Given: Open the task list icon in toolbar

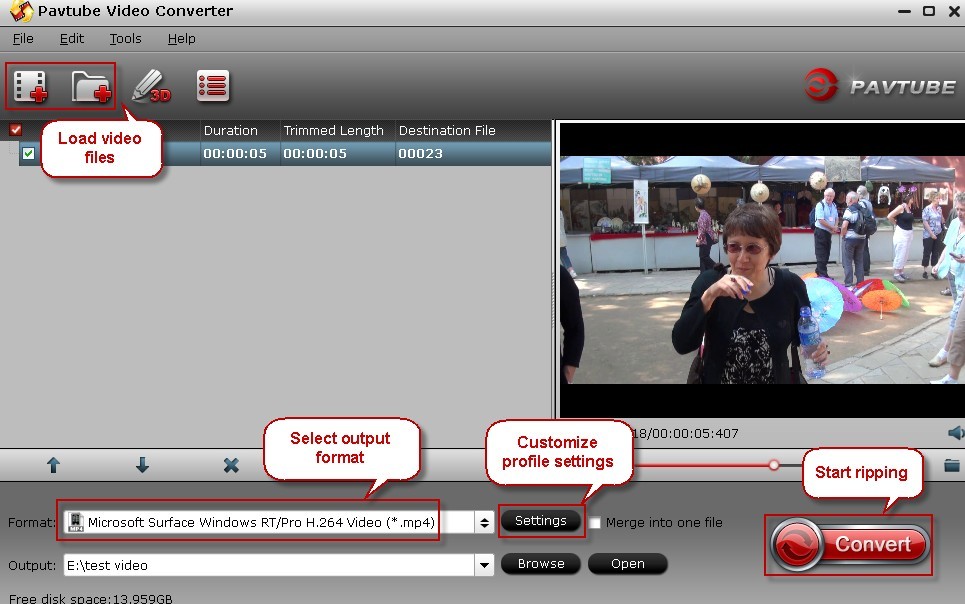Looking at the screenshot, I should [x=213, y=86].
